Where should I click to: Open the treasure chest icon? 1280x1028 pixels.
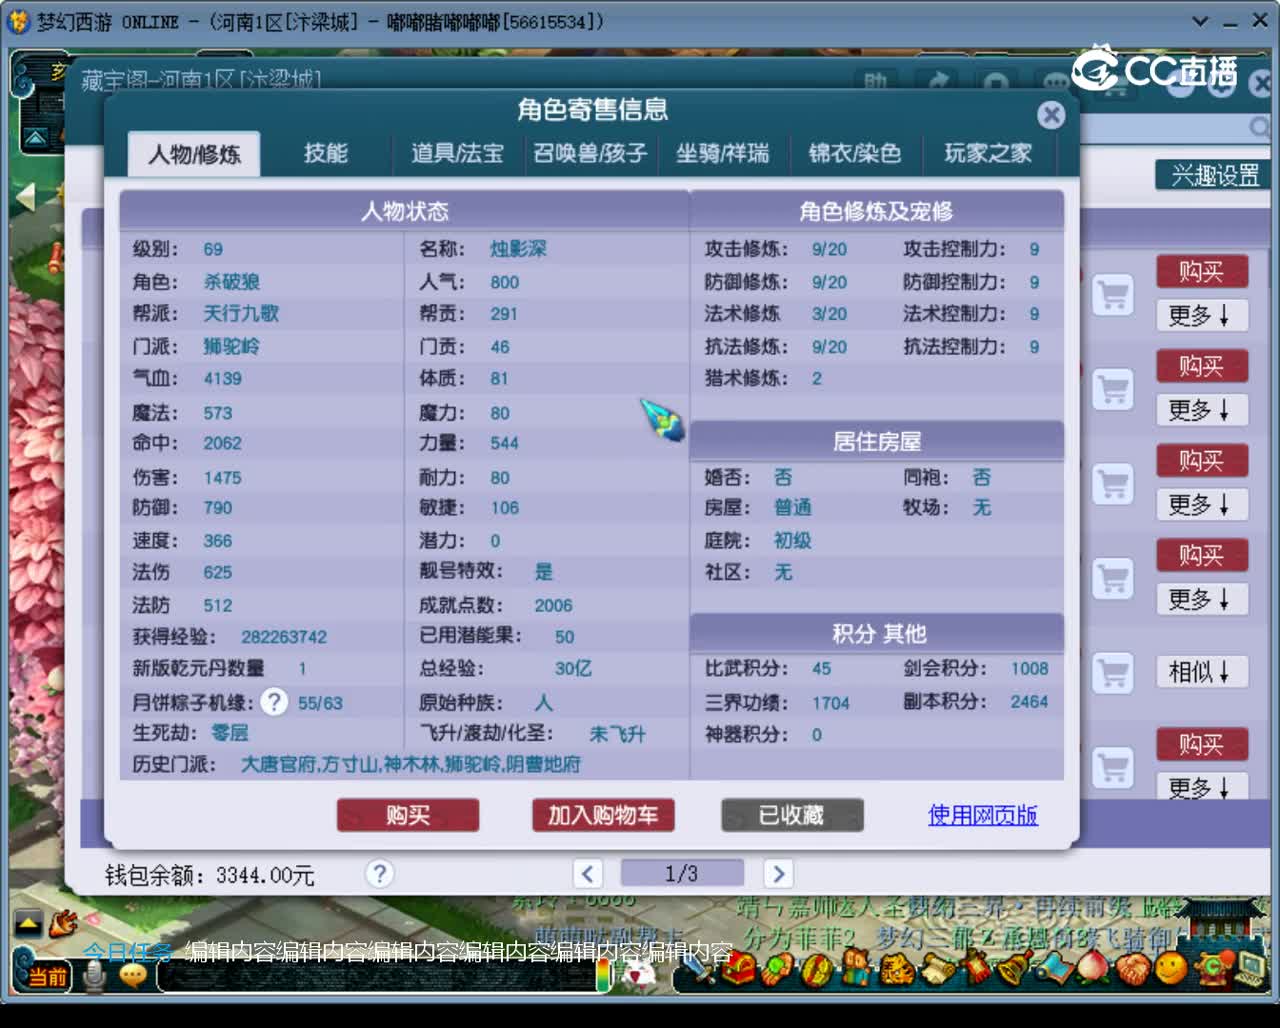[x=738, y=969]
